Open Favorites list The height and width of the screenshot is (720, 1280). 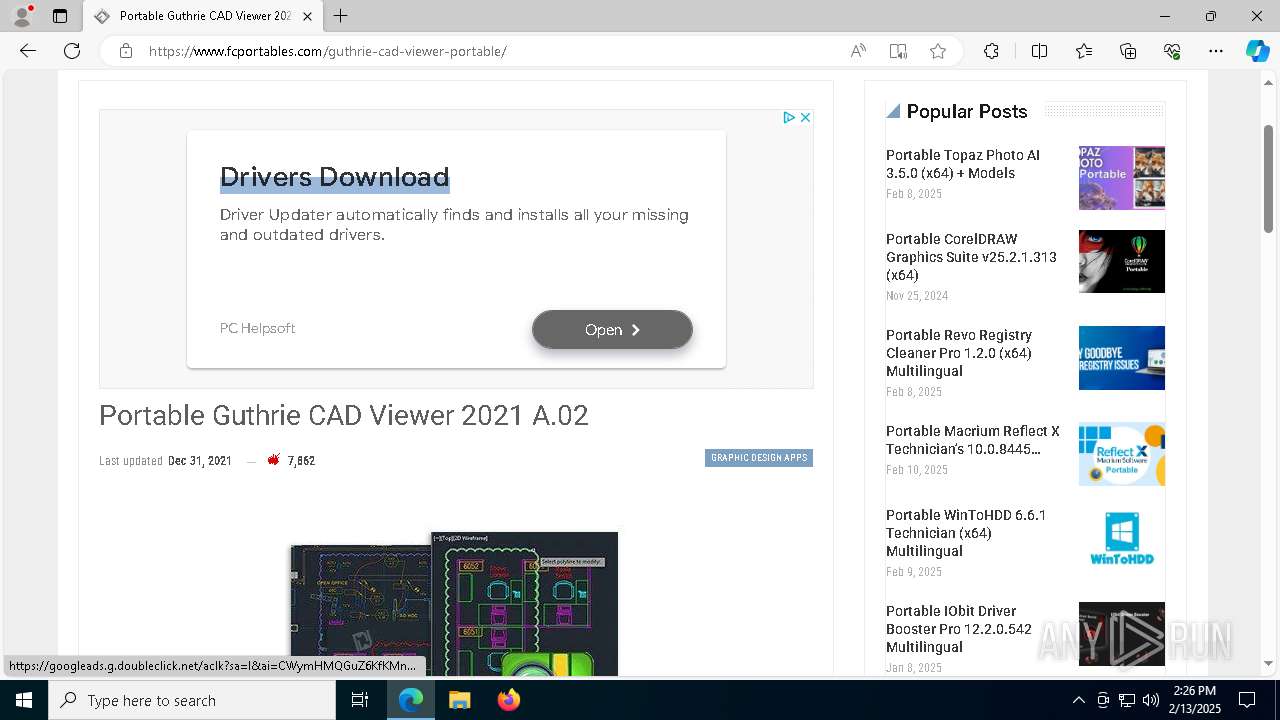point(1084,51)
